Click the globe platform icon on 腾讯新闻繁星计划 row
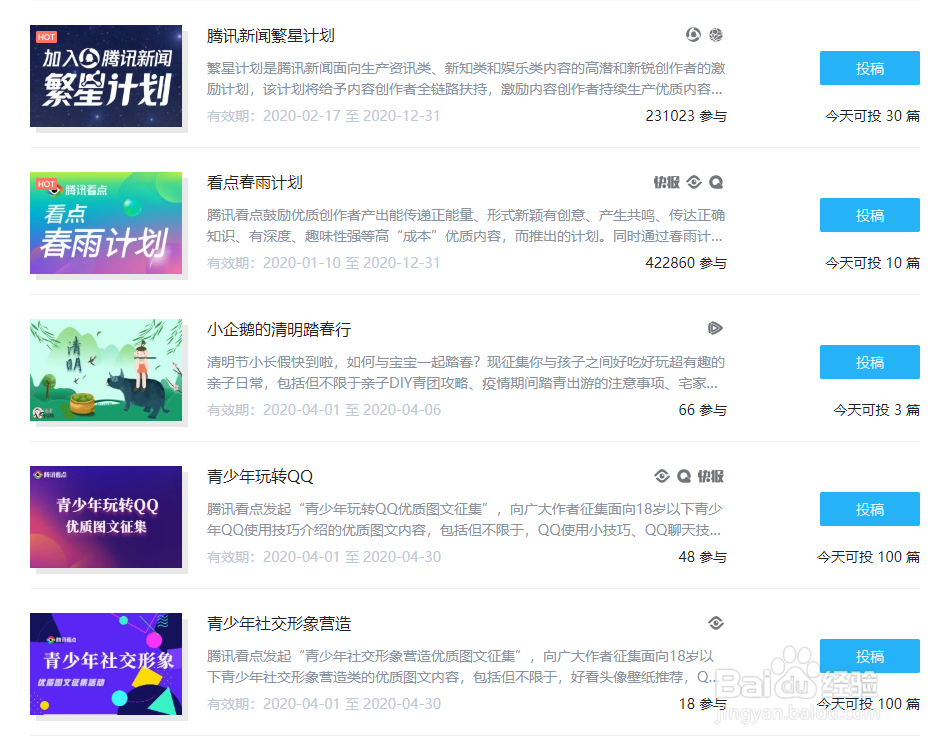 (716, 35)
